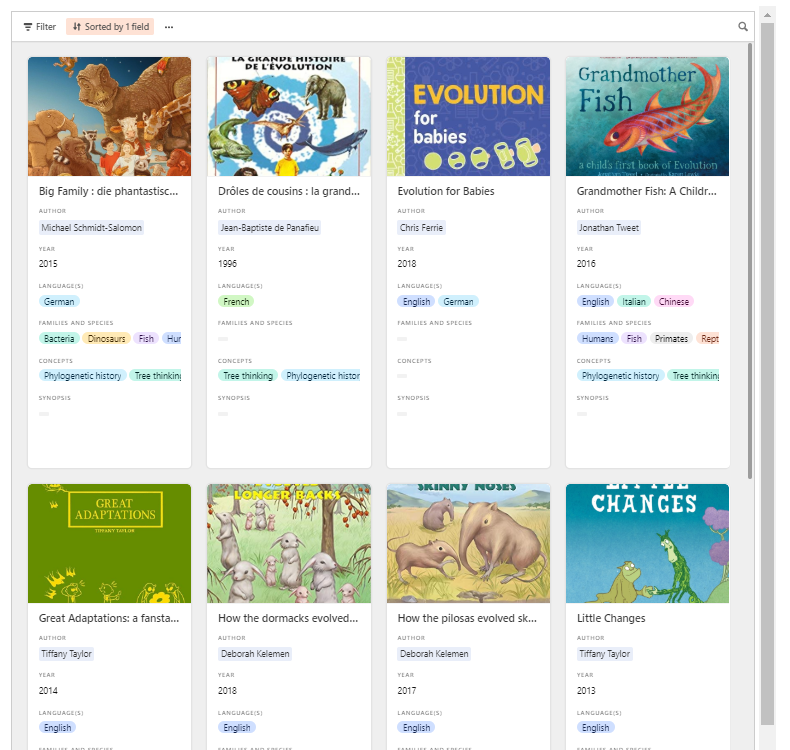Select author tag Jean-Baptiste de Panafieu
Viewport: 790px width, 750px height.
coord(270,228)
